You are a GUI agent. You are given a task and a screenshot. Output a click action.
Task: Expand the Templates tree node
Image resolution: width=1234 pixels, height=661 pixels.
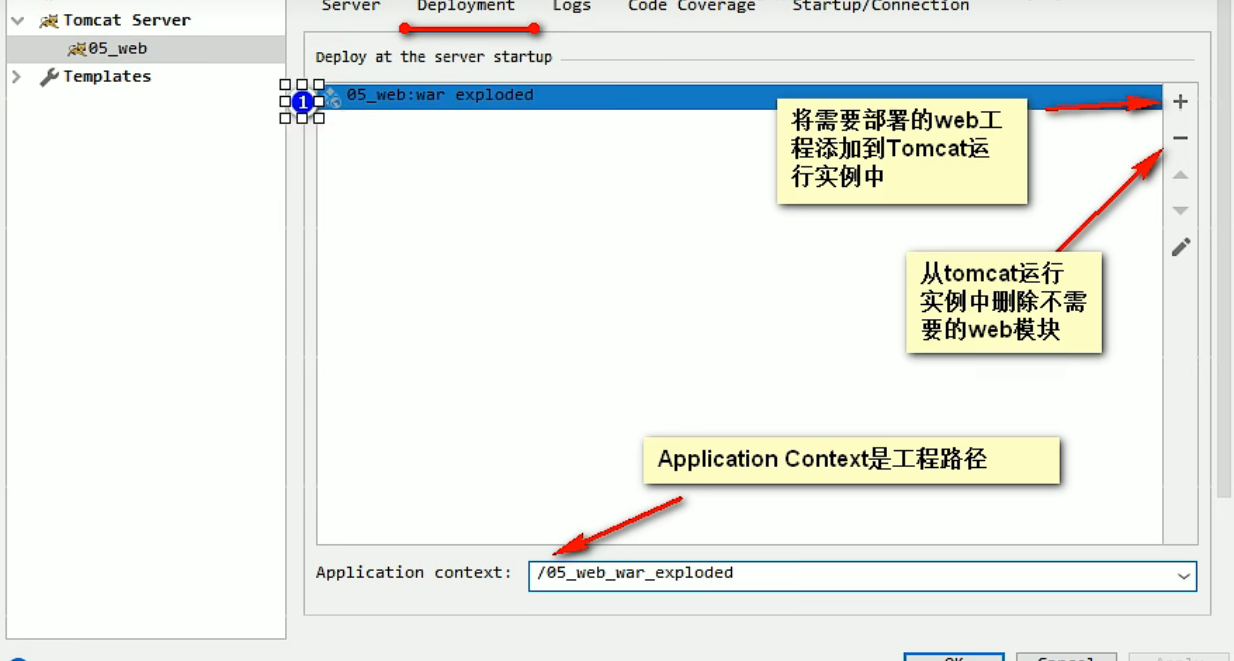17,77
